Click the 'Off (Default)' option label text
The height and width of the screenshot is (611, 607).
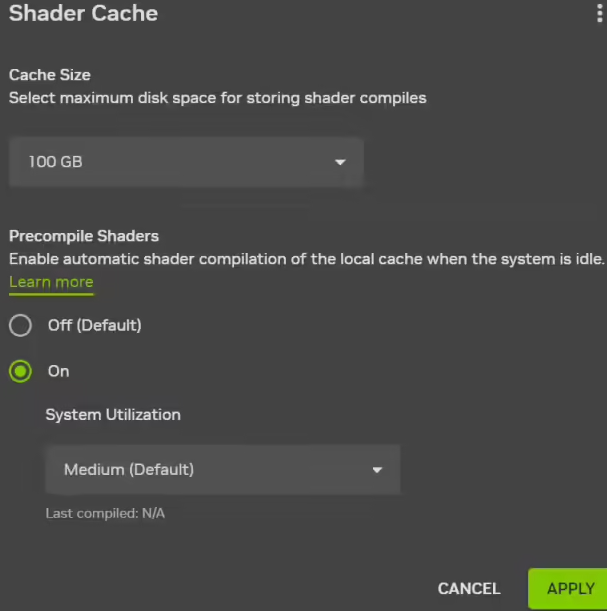94,325
